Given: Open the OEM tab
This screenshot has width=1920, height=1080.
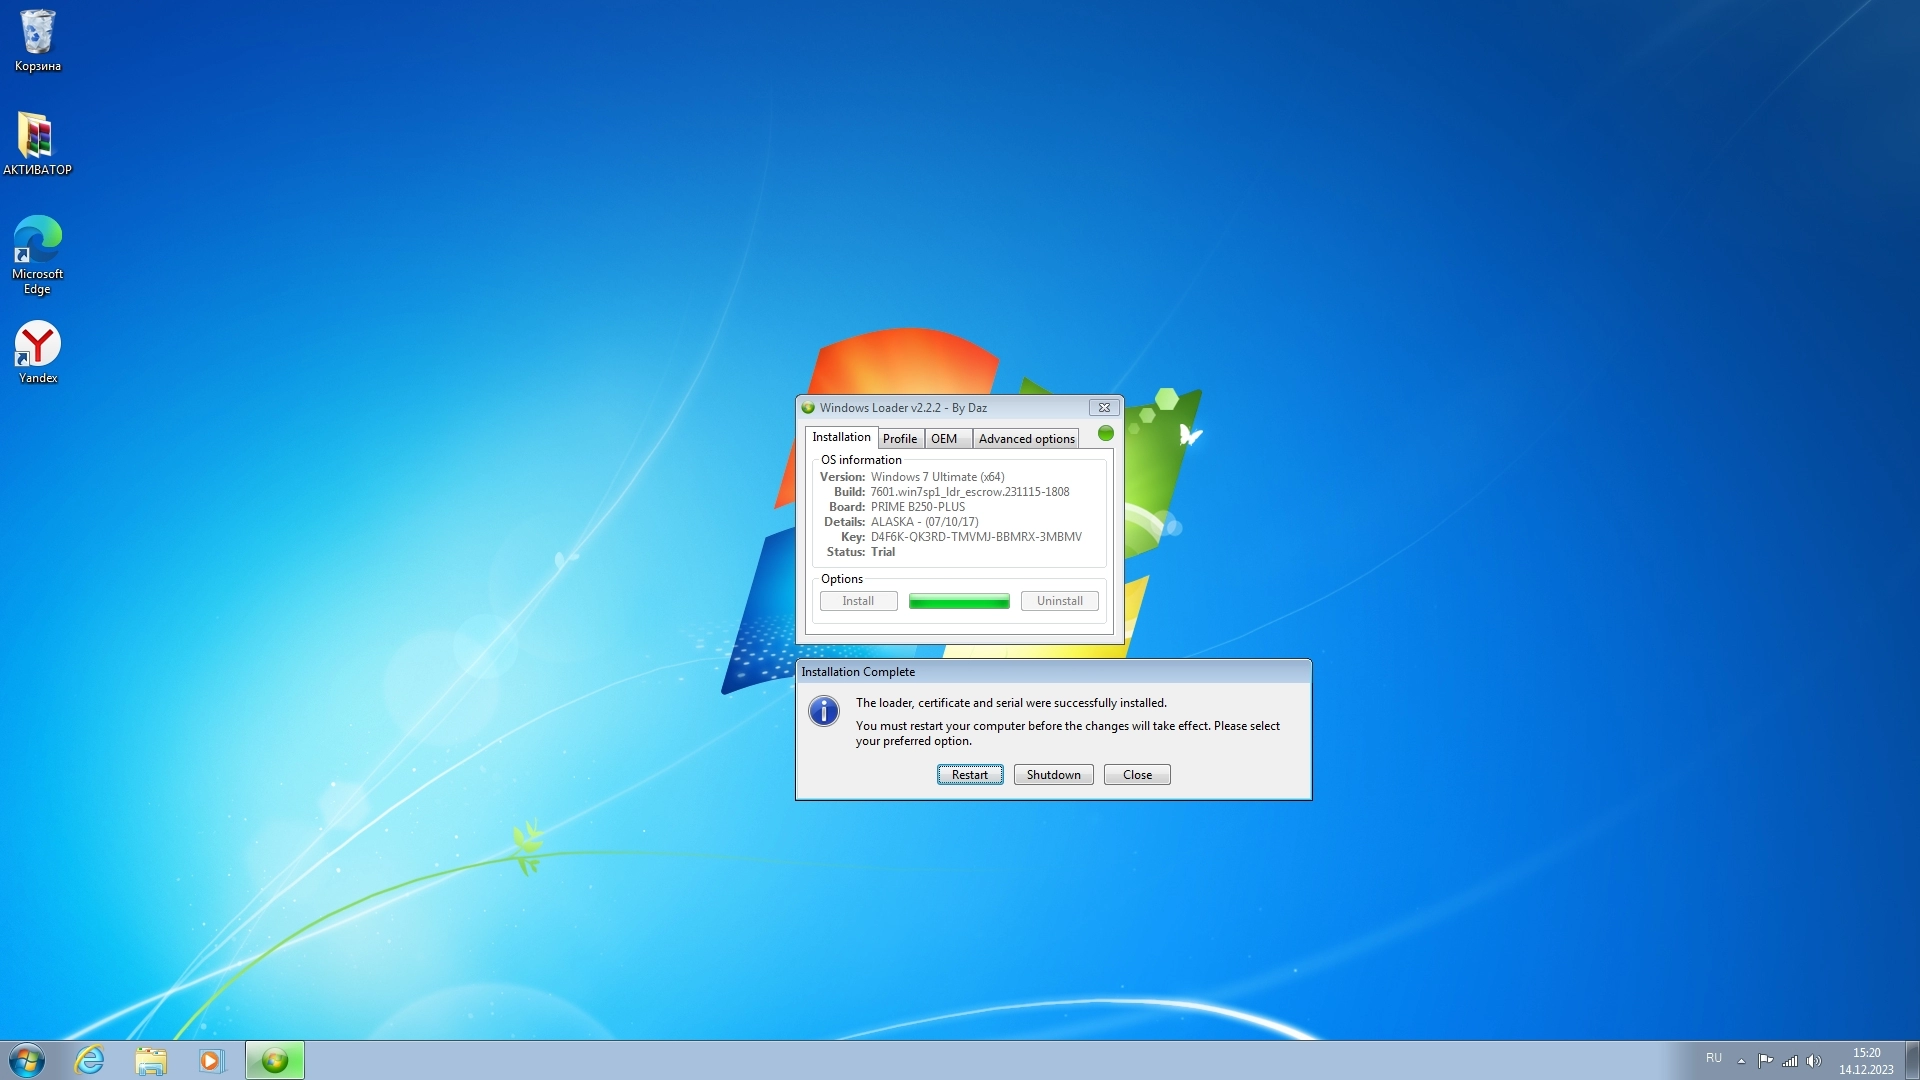Looking at the screenshot, I should pyautogui.click(x=944, y=439).
